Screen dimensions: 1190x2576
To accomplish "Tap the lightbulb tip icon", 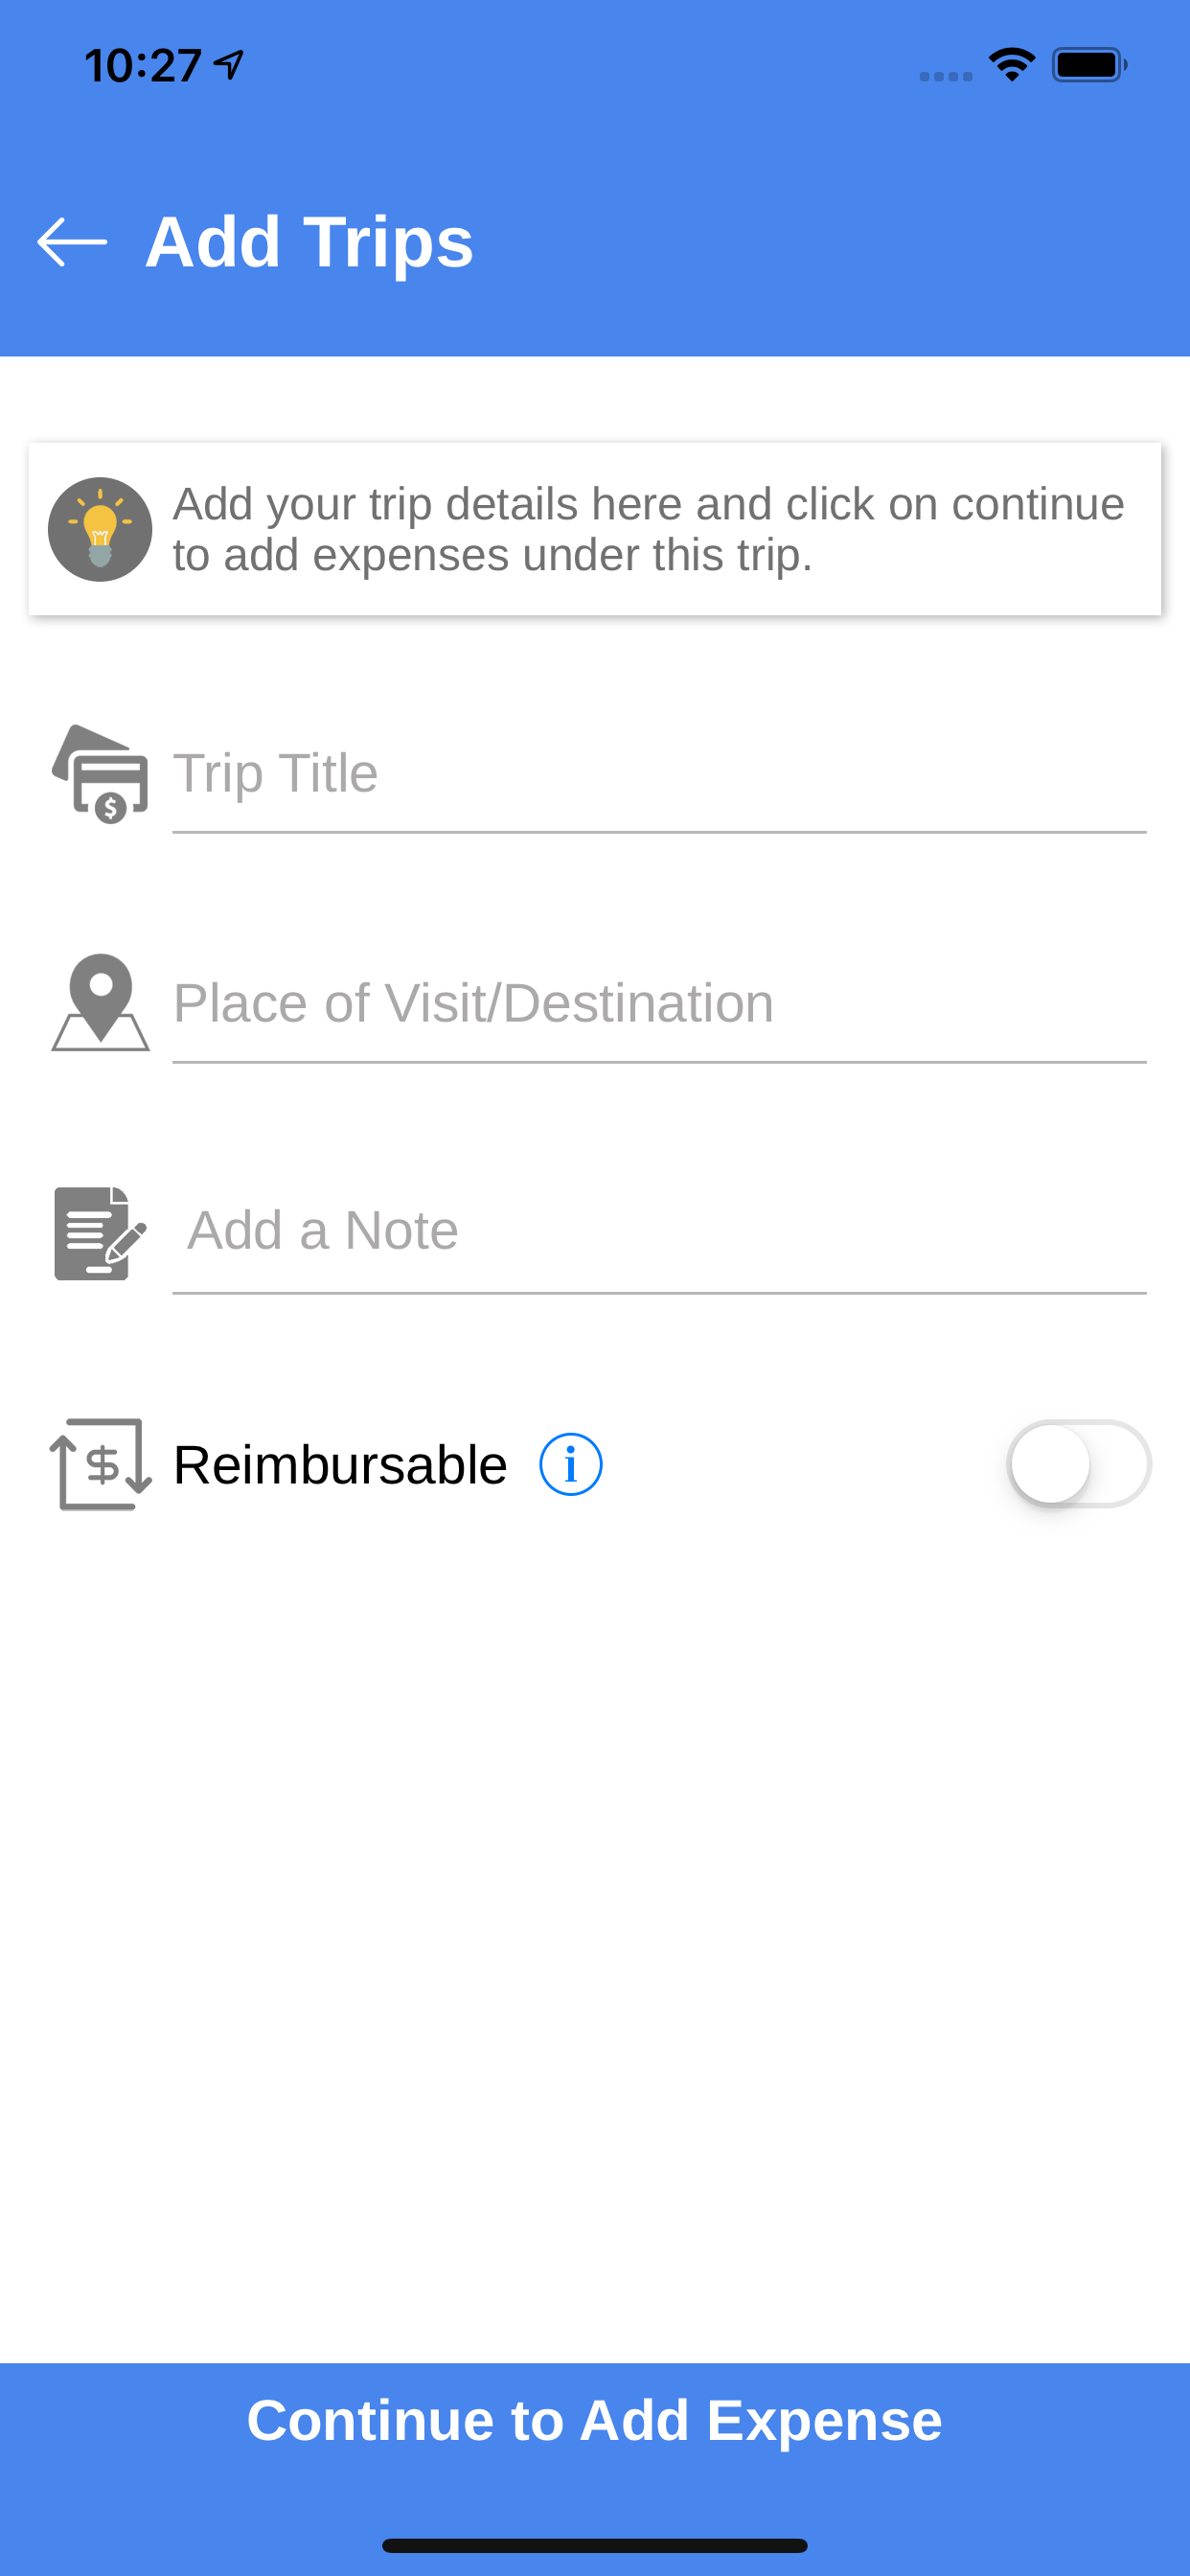I will coord(100,529).
